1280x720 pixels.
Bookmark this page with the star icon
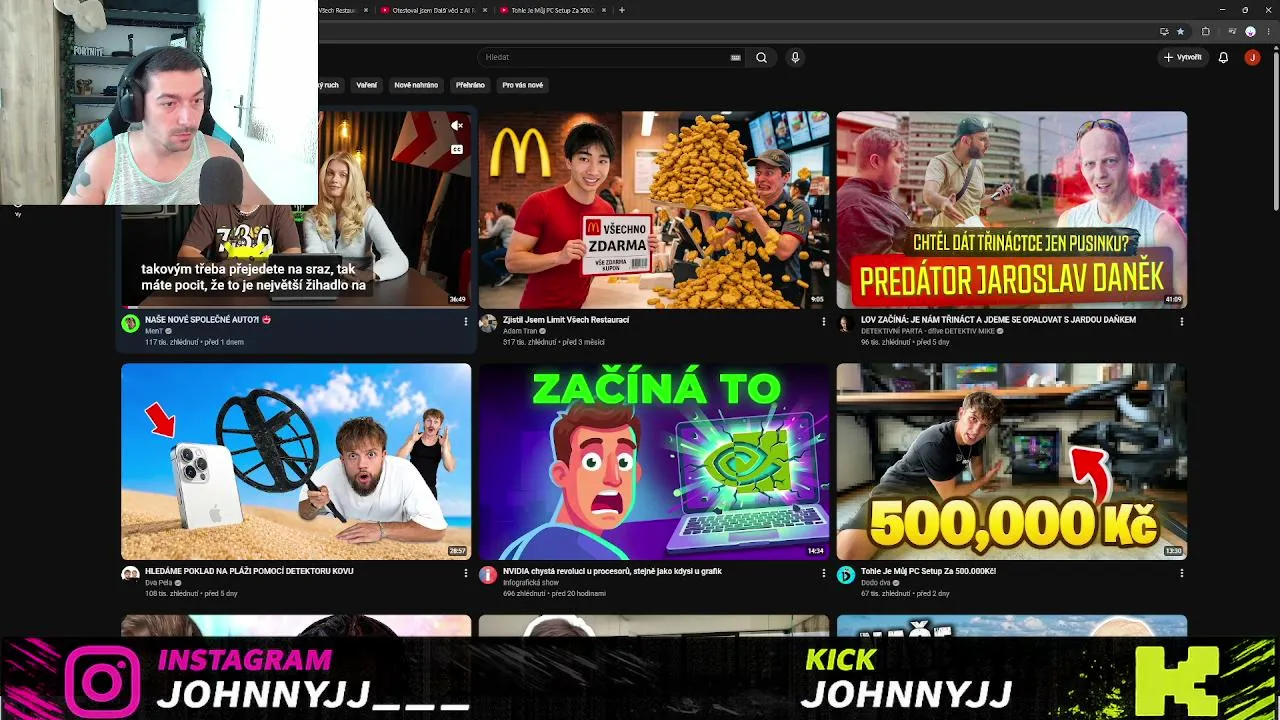click(1180, 31)
